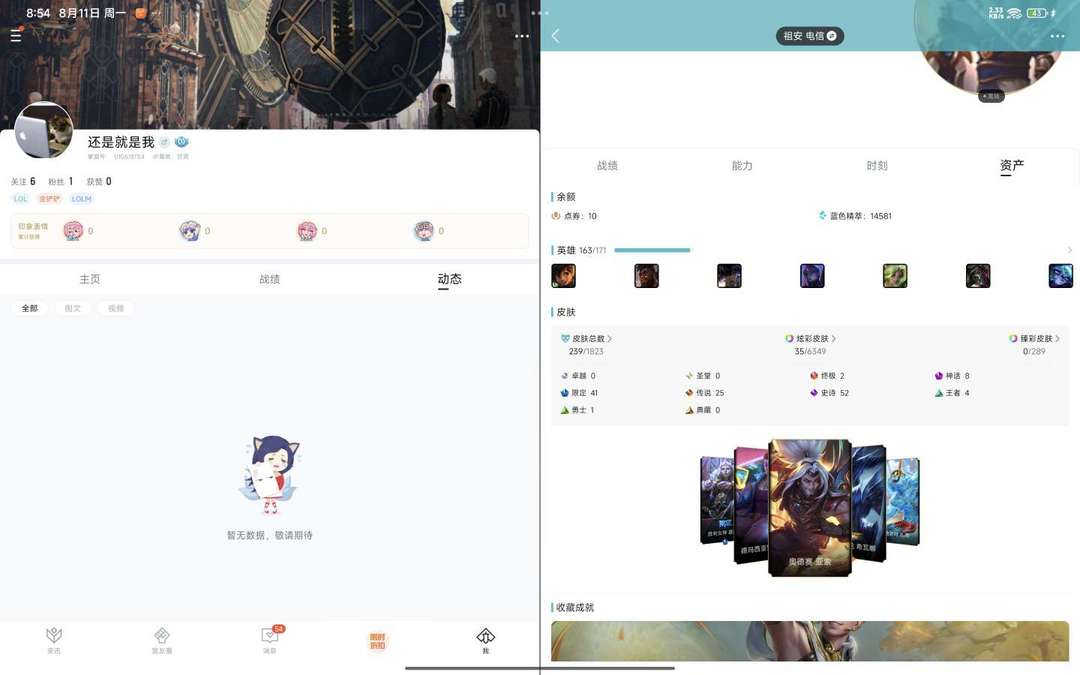
Task: Switch to the left pane's 战绩 tab
Action: (269, 279)
